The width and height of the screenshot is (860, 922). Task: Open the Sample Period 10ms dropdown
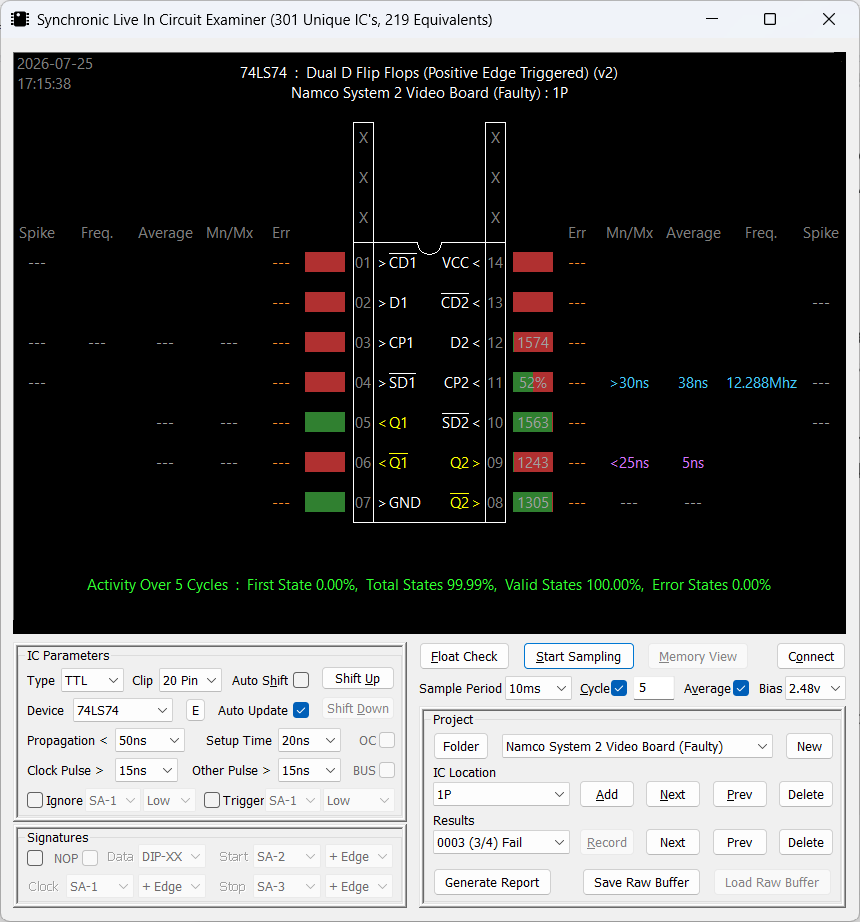538,688
